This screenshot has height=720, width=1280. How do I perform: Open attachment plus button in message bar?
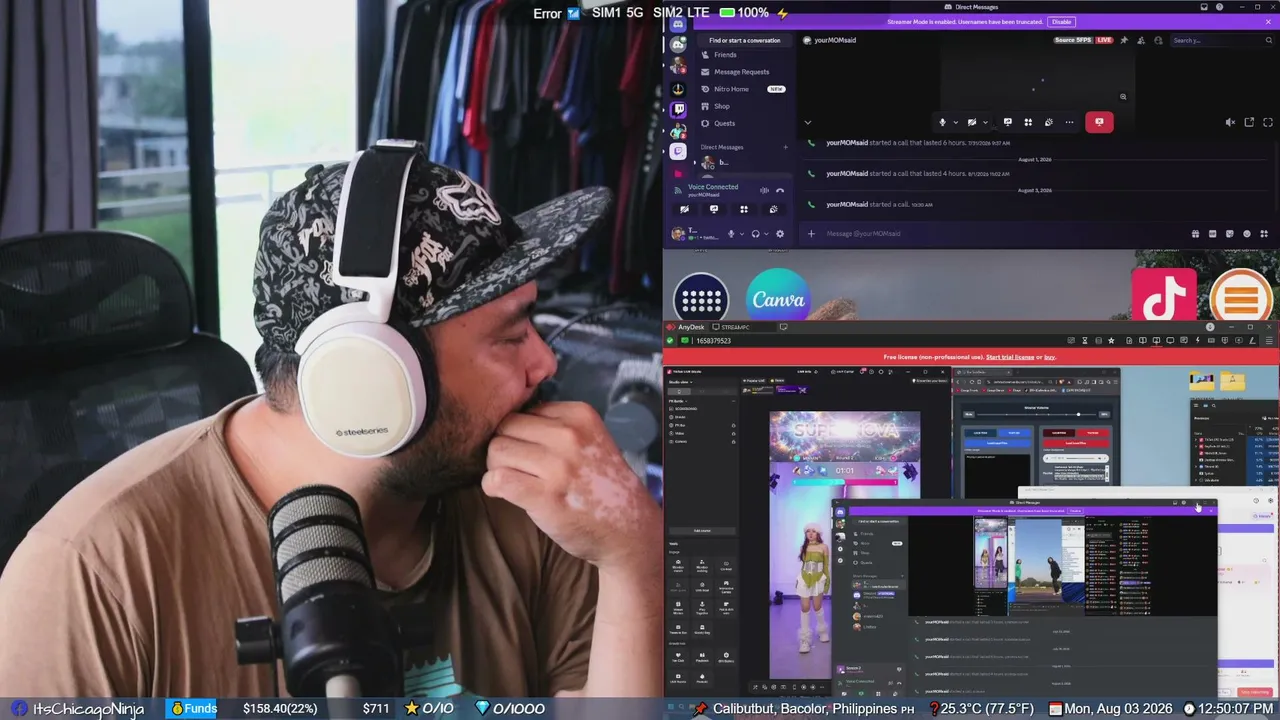tap(811, 234)
